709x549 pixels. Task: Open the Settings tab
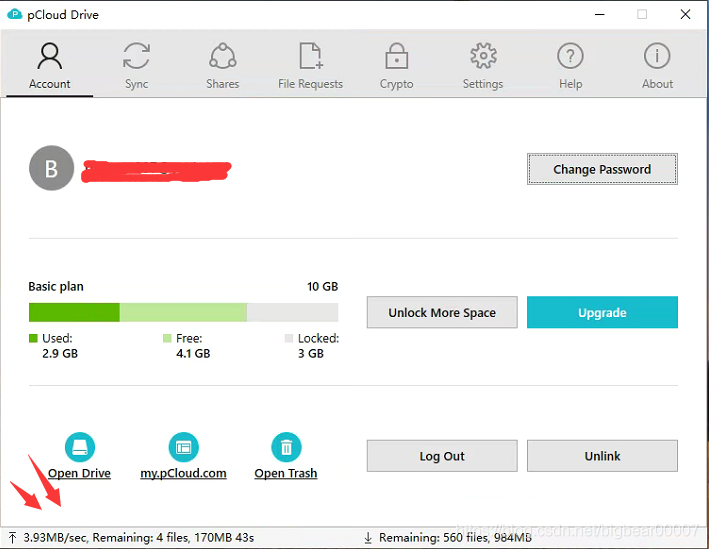pos(483,66)
